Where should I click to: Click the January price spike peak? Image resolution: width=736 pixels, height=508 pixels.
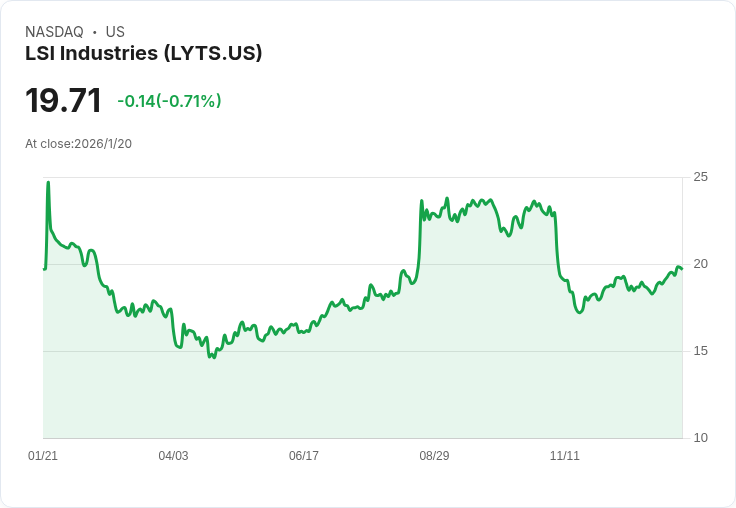coord(48,183)
